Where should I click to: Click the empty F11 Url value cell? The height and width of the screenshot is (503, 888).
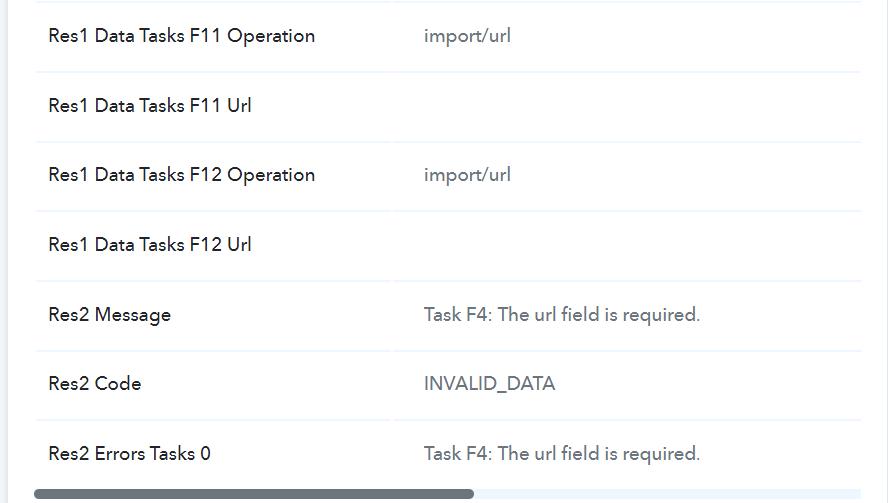[x=626, y=106]
